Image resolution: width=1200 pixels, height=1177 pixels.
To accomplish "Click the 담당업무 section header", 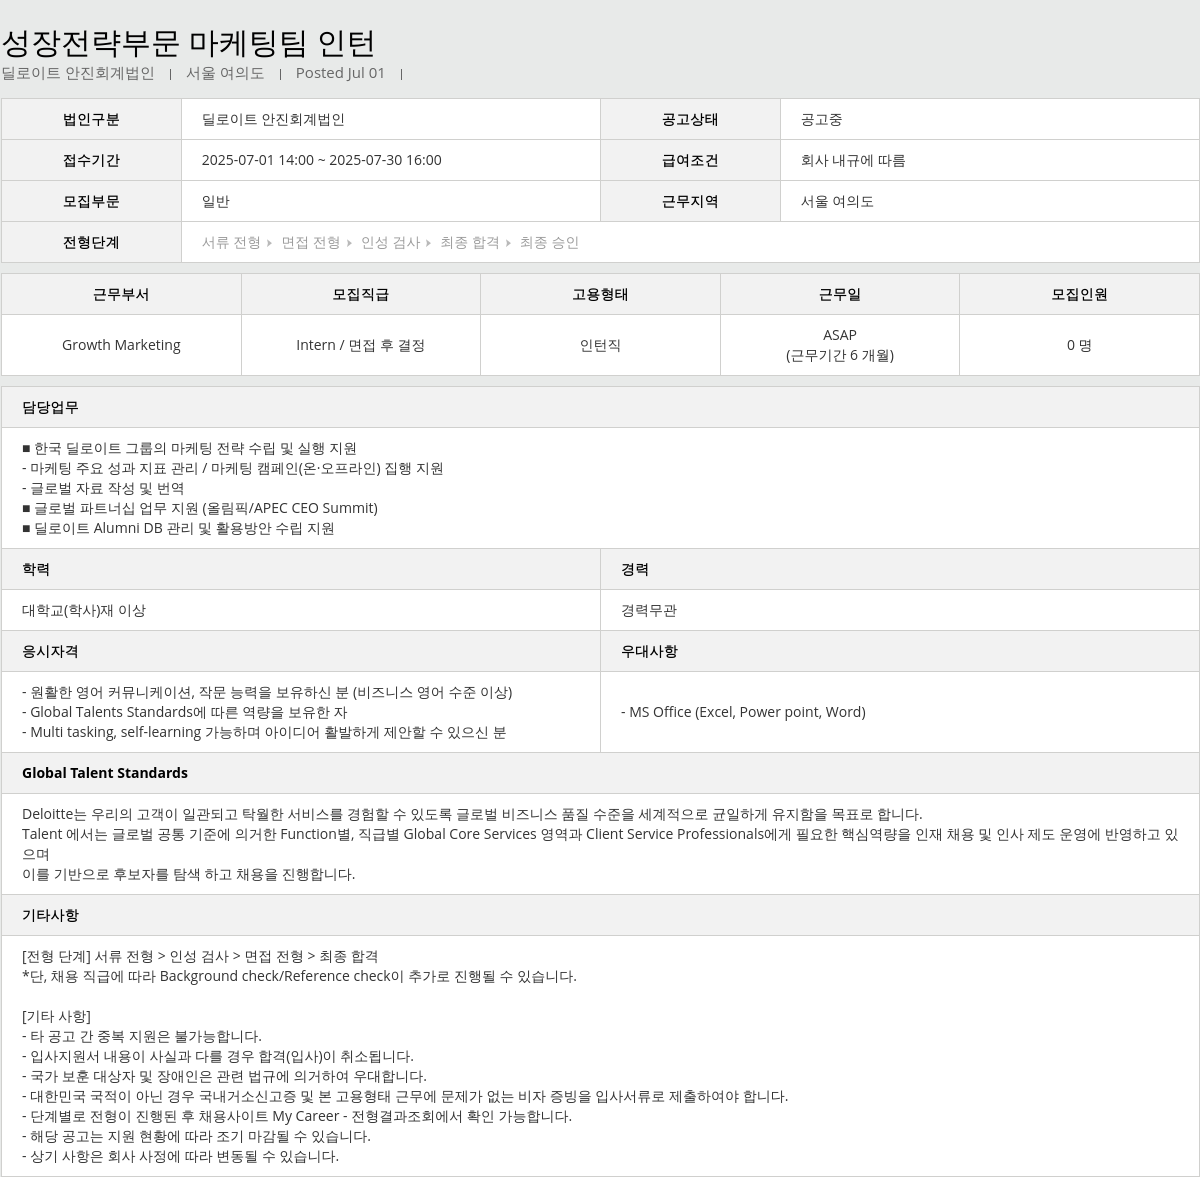I will [x=600, y=407].
